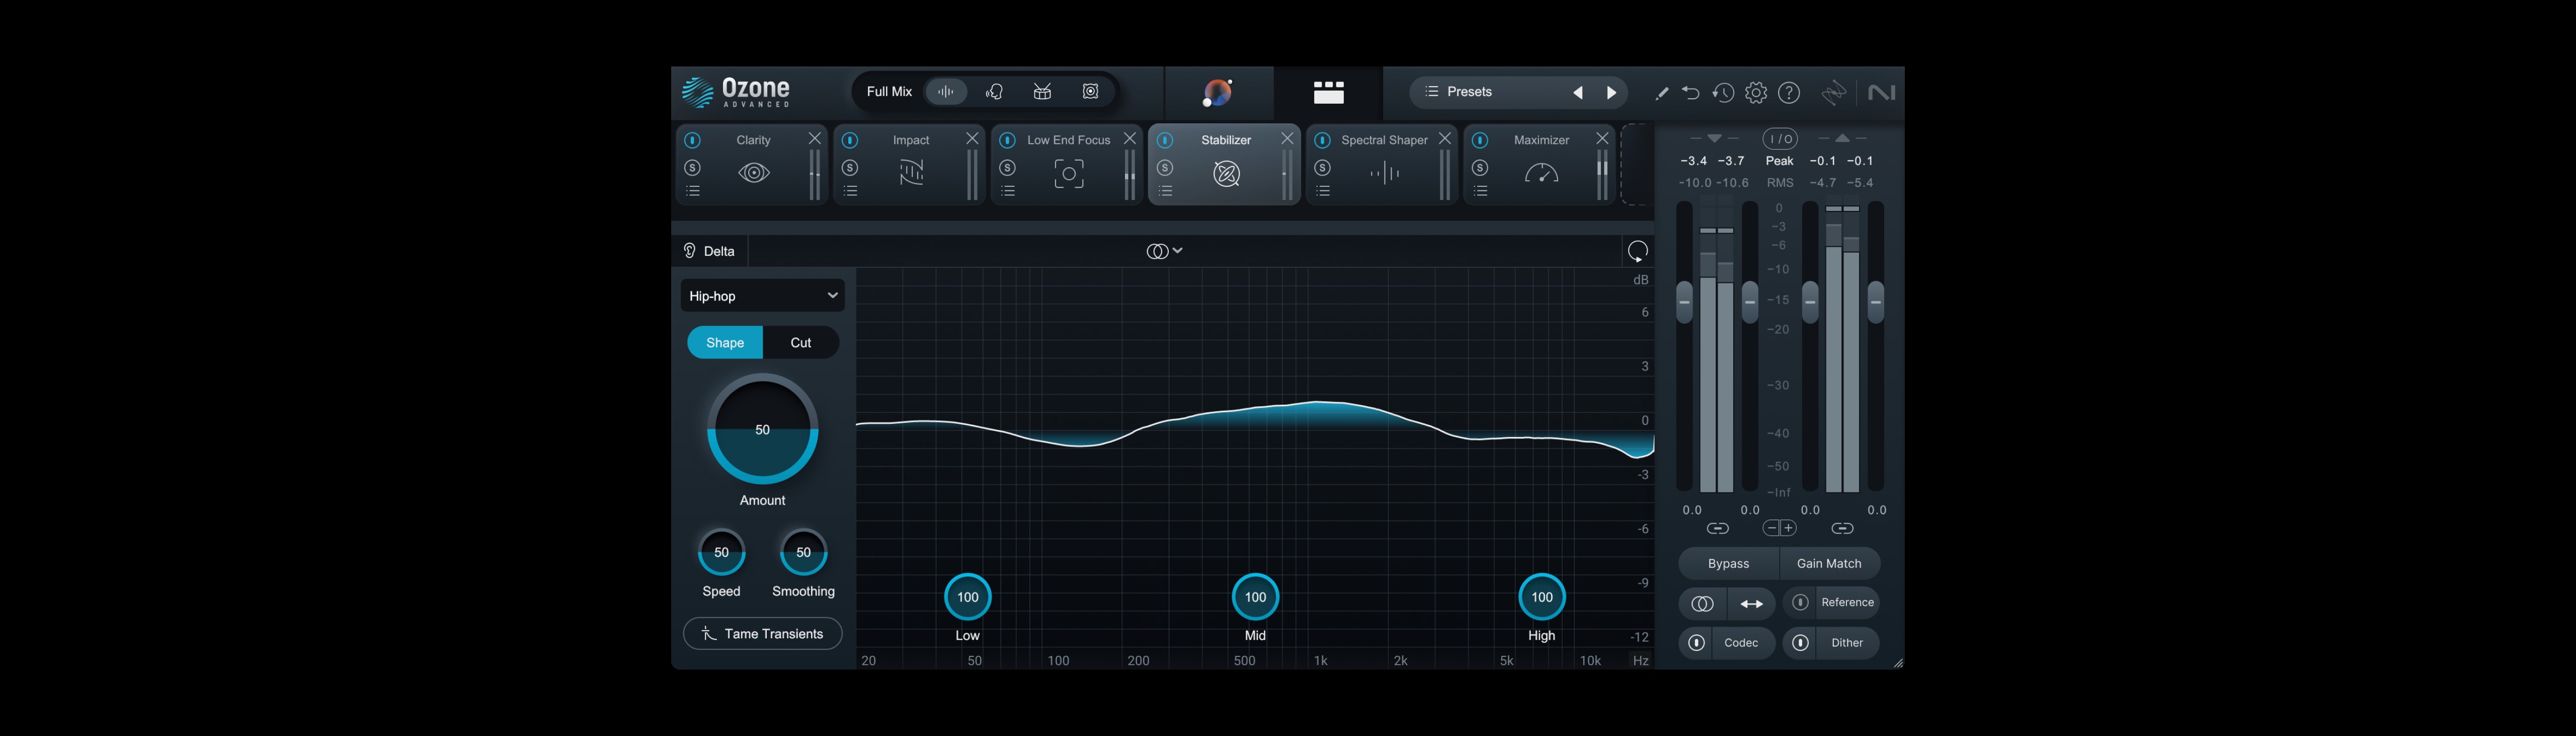Open Spectral Shaper preset list
The height and width of the screenshot is (736, 2576).
coord(1323,191)
